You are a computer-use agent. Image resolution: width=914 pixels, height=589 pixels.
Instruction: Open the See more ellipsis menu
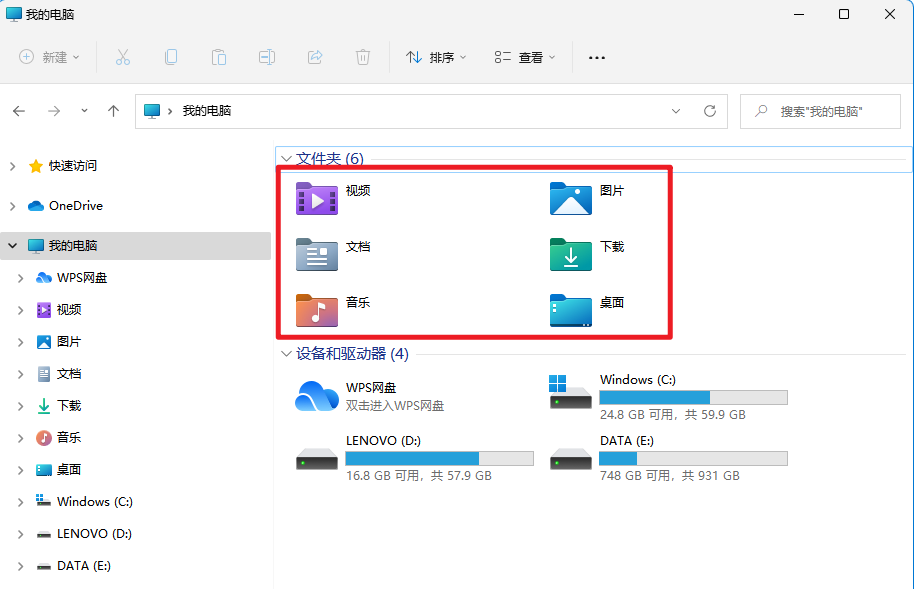click(x=596, y=58)
